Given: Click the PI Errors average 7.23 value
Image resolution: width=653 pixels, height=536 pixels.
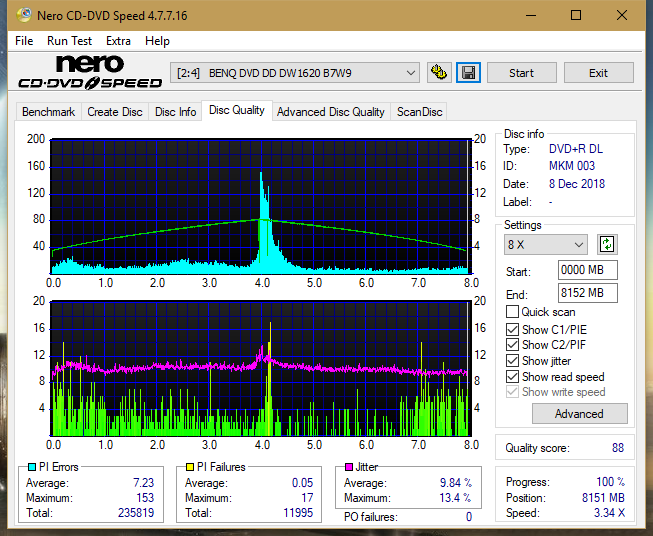Looking at the screenshot, I should point(144,483).
